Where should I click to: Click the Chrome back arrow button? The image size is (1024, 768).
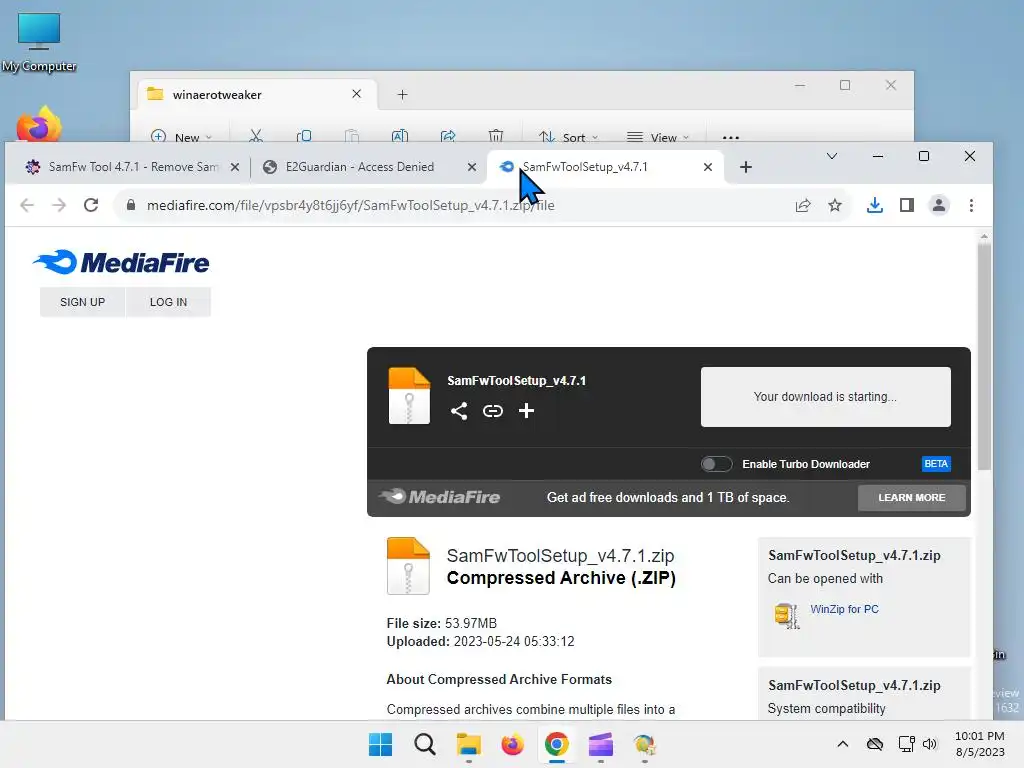(x=27, y=205)
